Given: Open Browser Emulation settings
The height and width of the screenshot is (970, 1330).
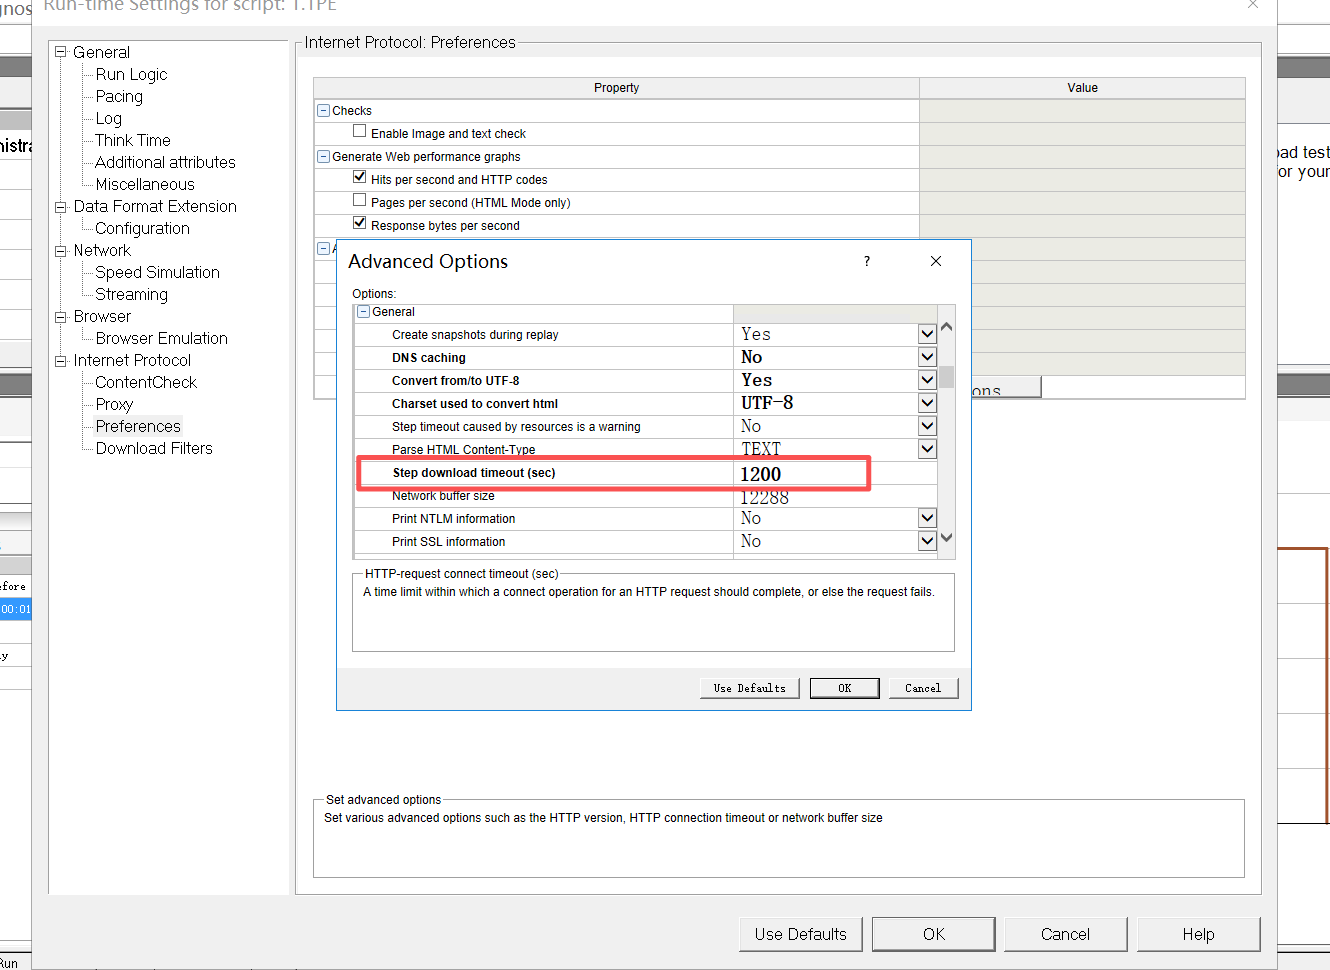Looking at the screenshot, I should pos(161,338).
